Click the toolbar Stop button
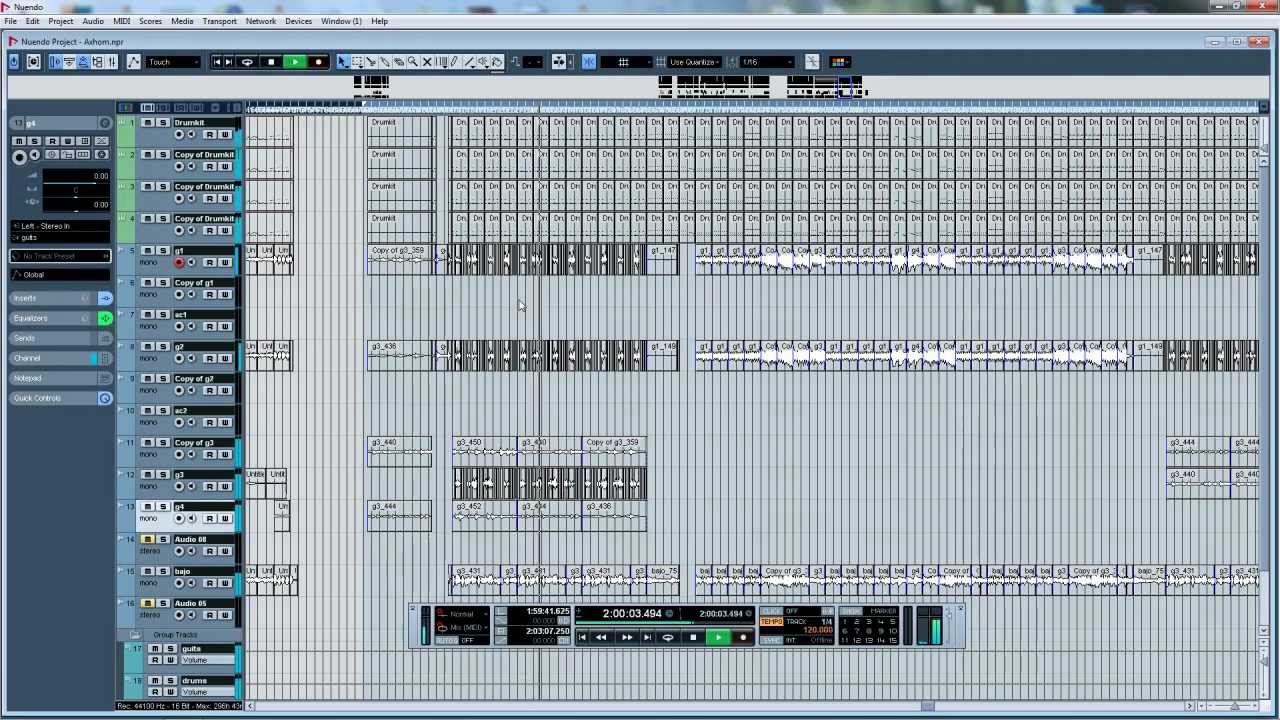The height and width of the screenshot is (720, 1280). [x=271, y=62]
